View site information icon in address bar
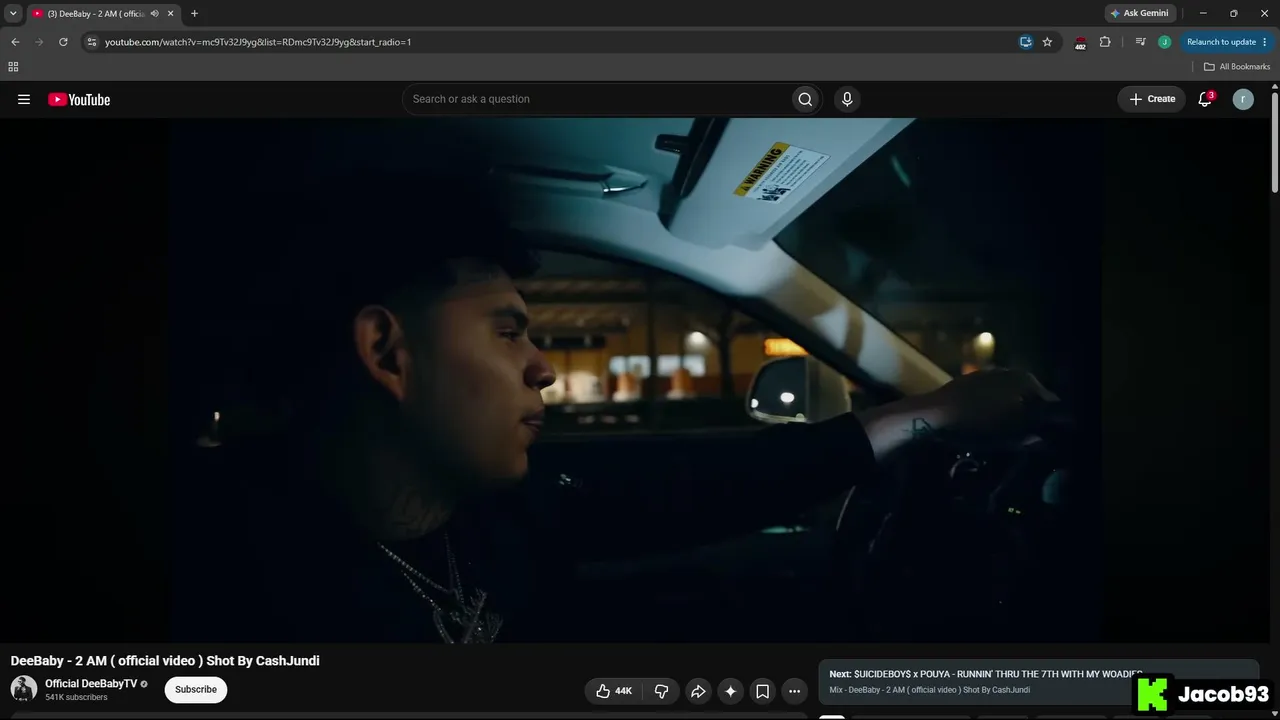1280x720 pixels. (x=92, y=42)
